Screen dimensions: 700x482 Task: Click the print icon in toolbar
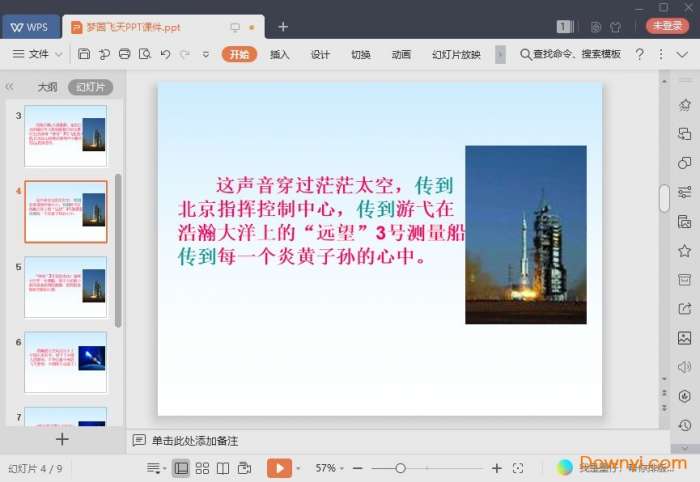(125, 54)
